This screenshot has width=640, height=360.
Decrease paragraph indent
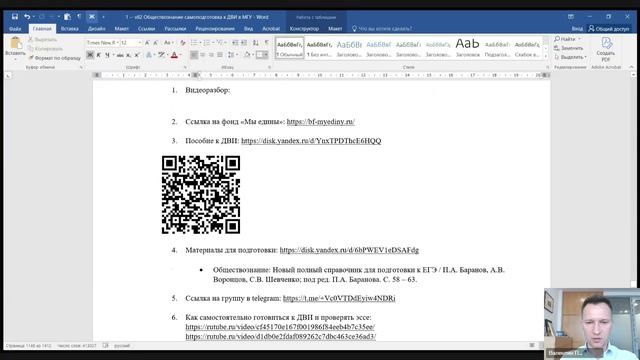click(235, 42)
